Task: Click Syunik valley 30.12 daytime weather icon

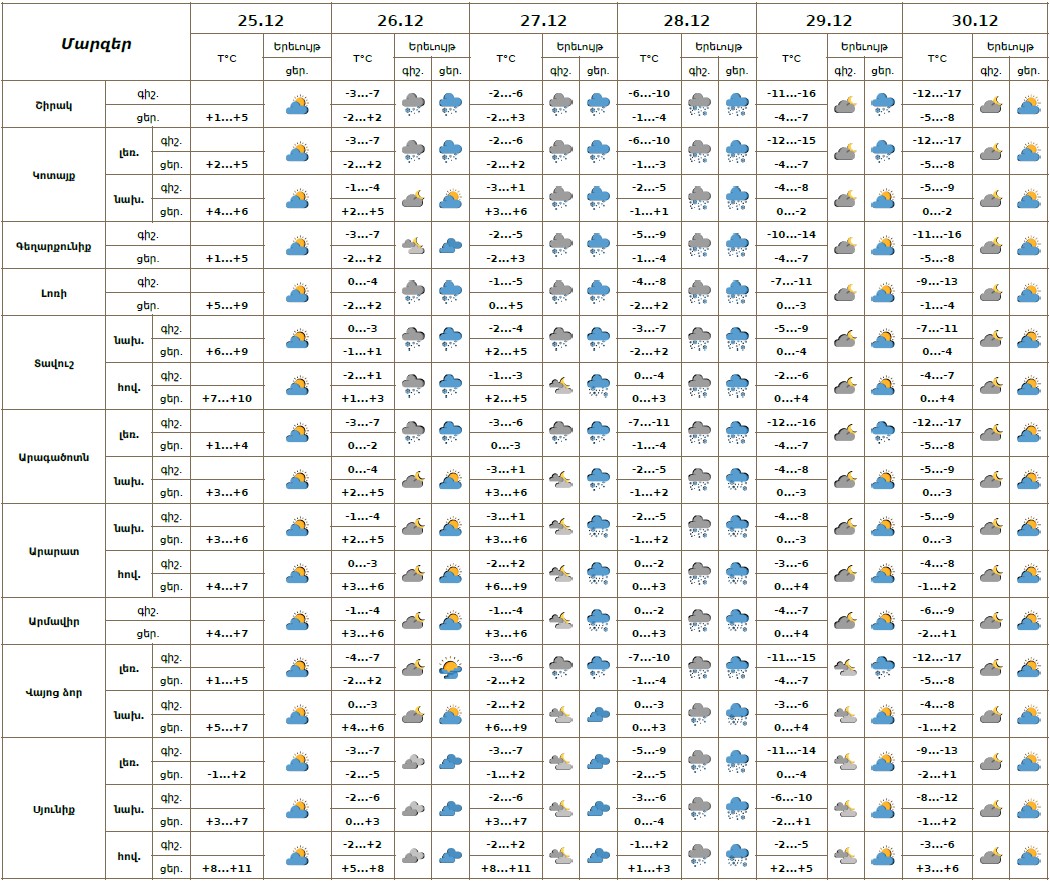Action: point(1028,856)
